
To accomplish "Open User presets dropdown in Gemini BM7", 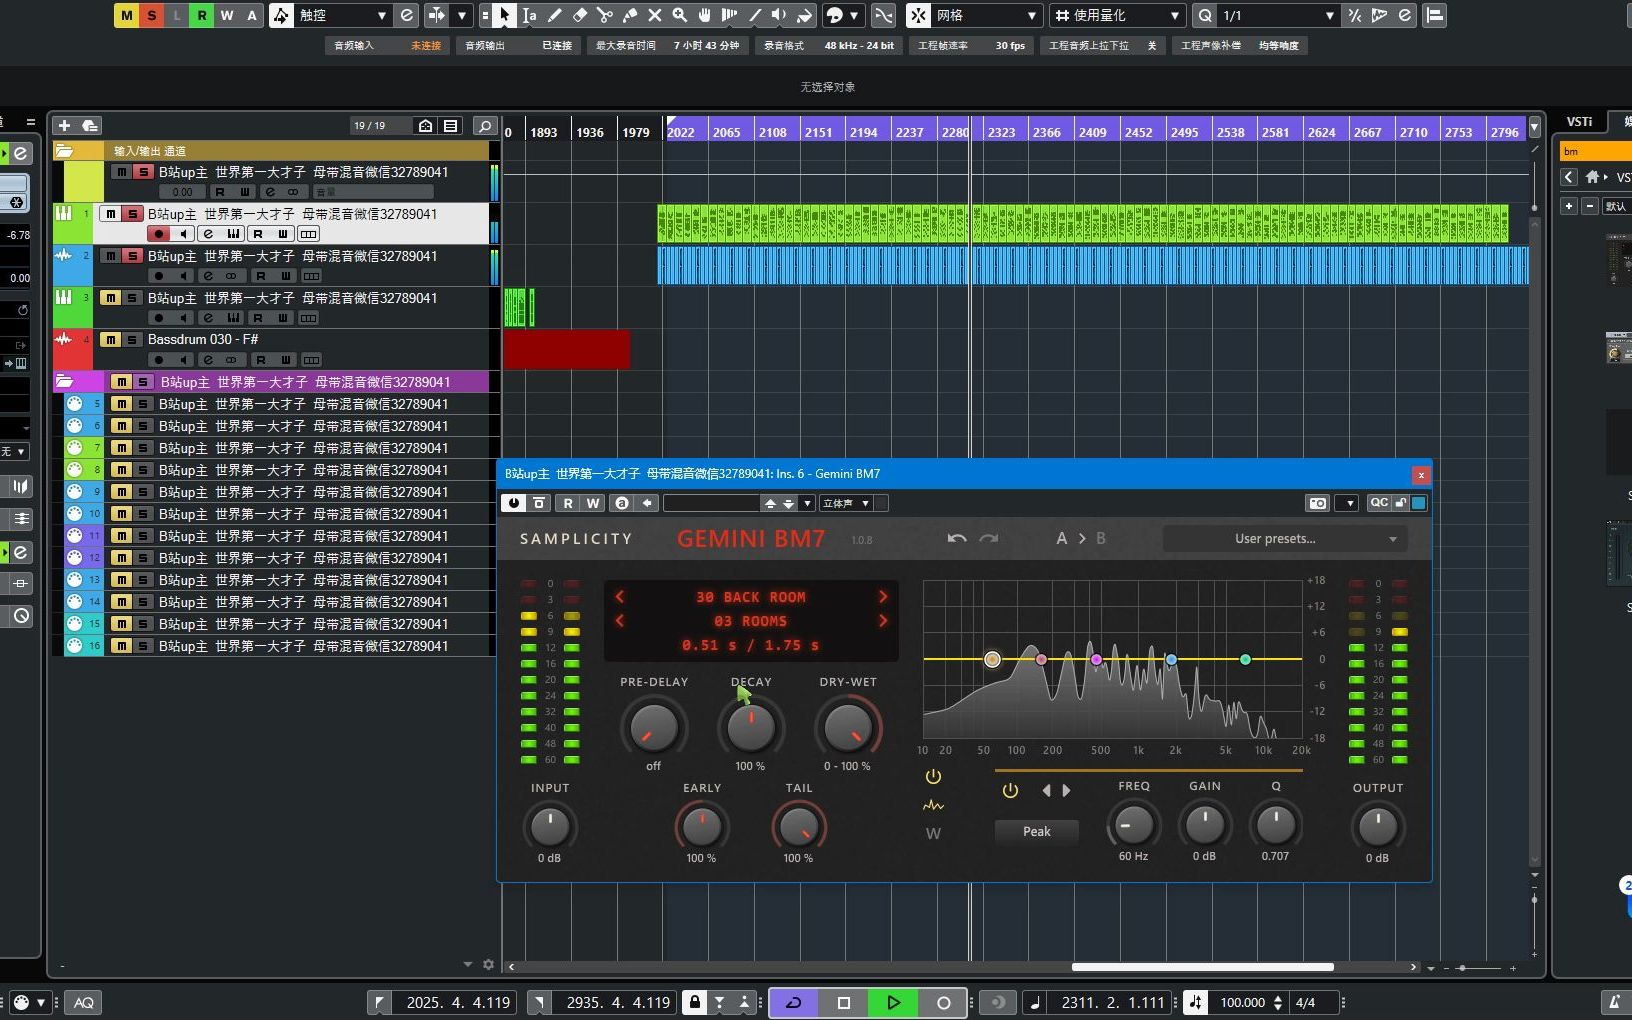I will tap(1285, 539).
